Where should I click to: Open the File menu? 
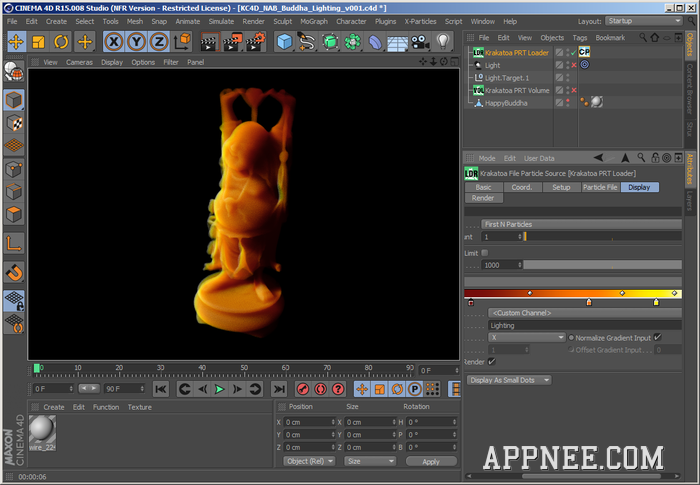pyautogui.click(x=12, y=21)
